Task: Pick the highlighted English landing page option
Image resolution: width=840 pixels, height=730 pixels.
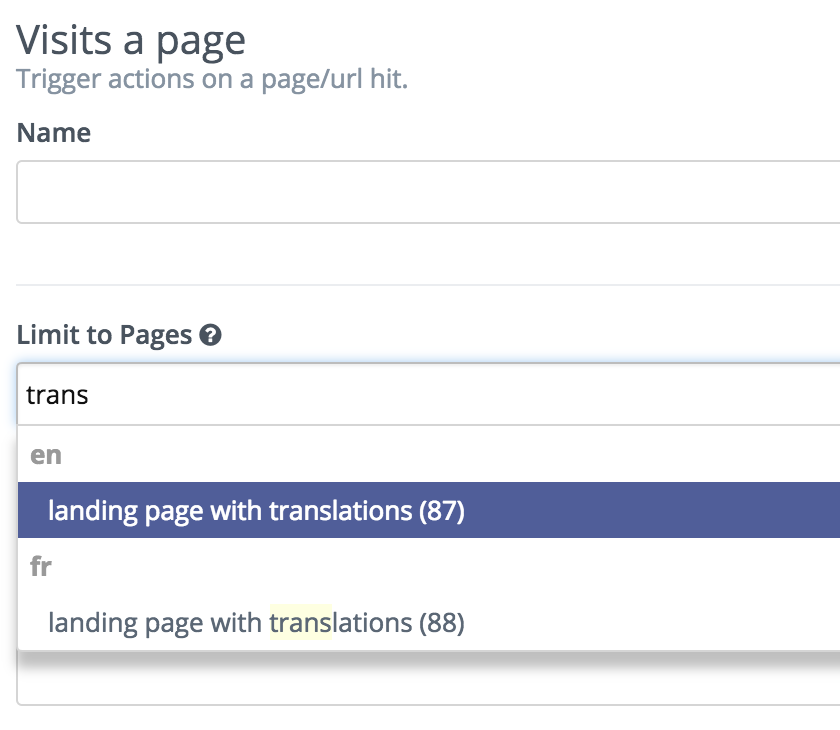Action: pyautogui.click(x=429, y=510)
